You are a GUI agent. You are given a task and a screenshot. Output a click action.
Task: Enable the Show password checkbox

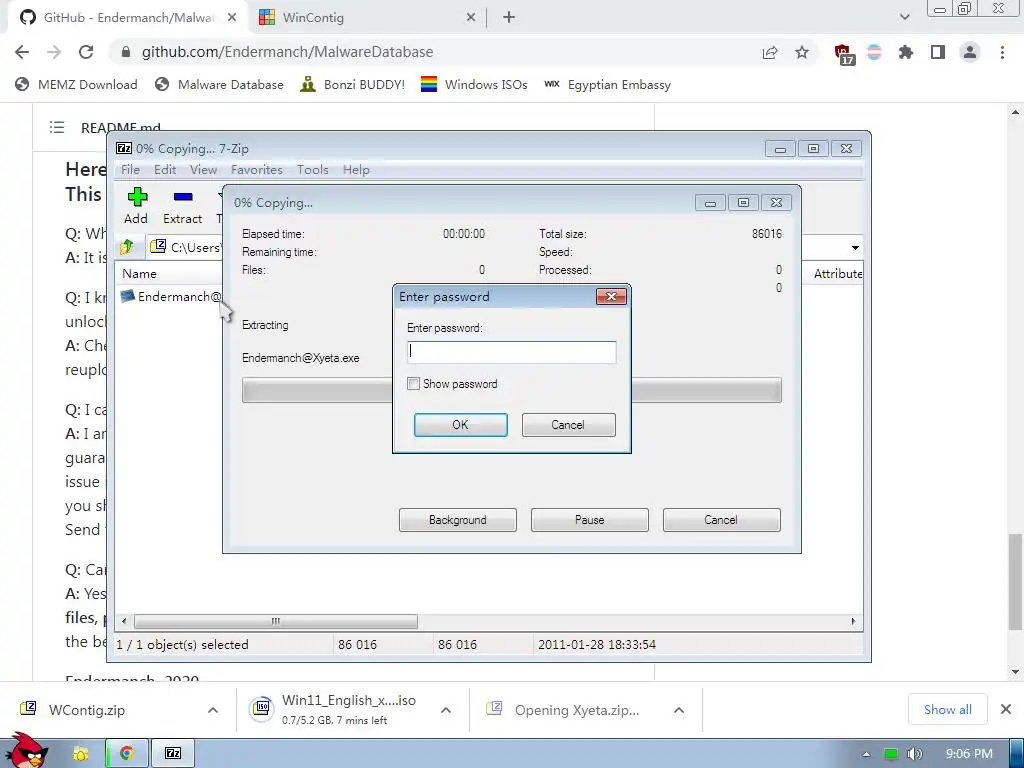coord(413,383)
